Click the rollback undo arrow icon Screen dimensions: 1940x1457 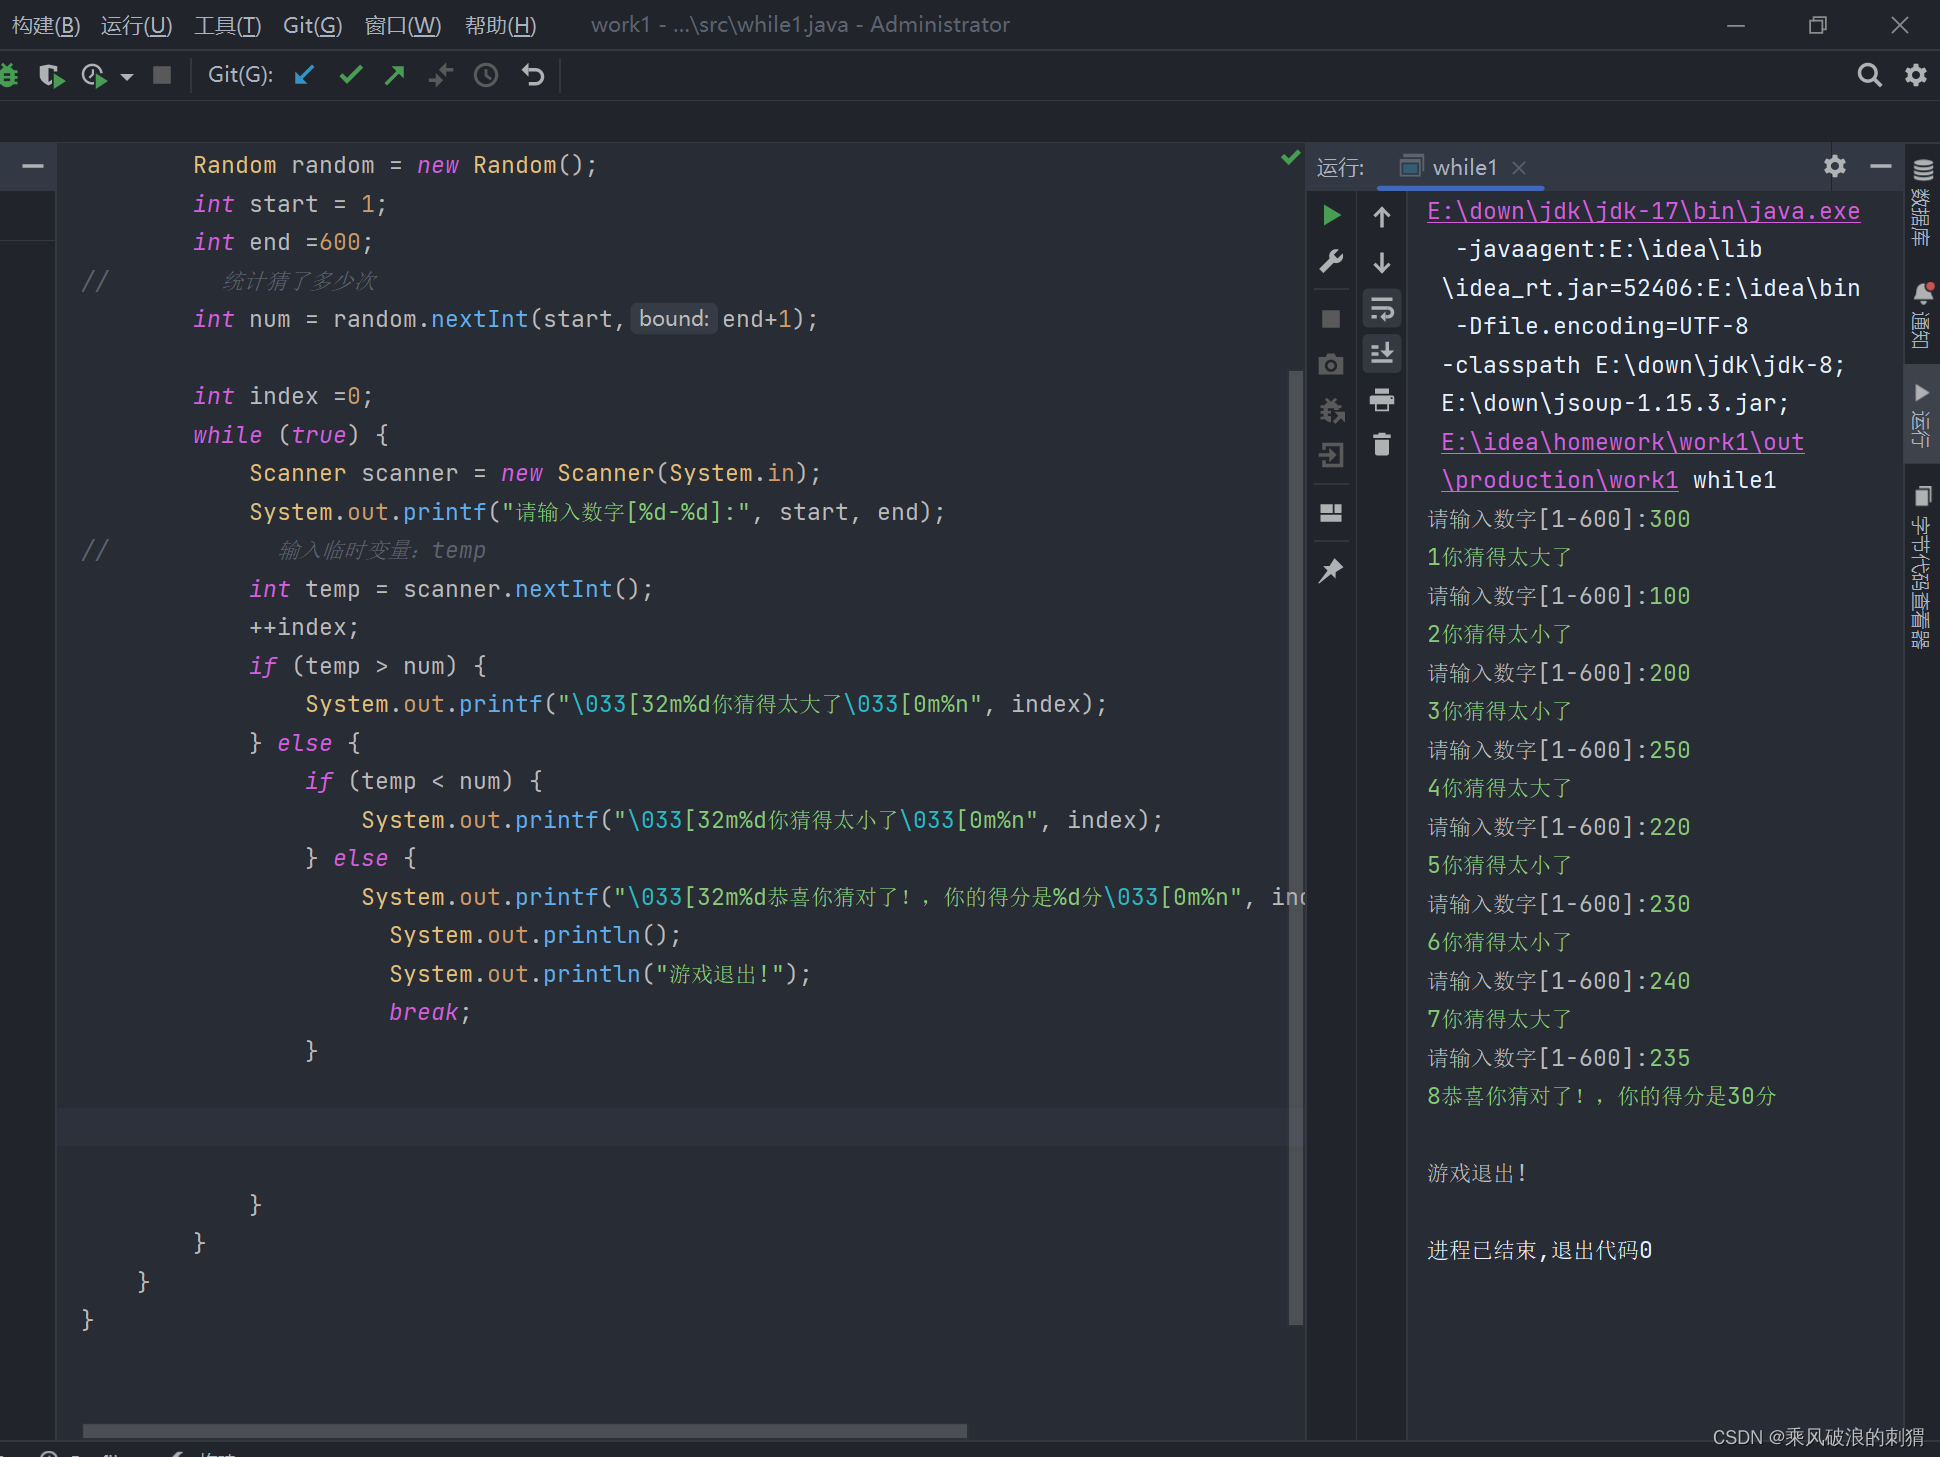(533, 75)
